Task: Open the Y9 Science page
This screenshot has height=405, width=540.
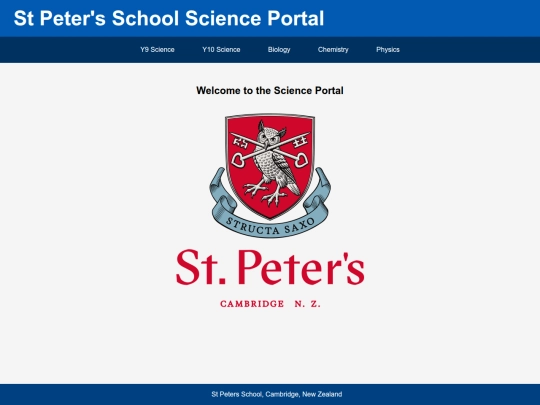Action: click(157, 50)
